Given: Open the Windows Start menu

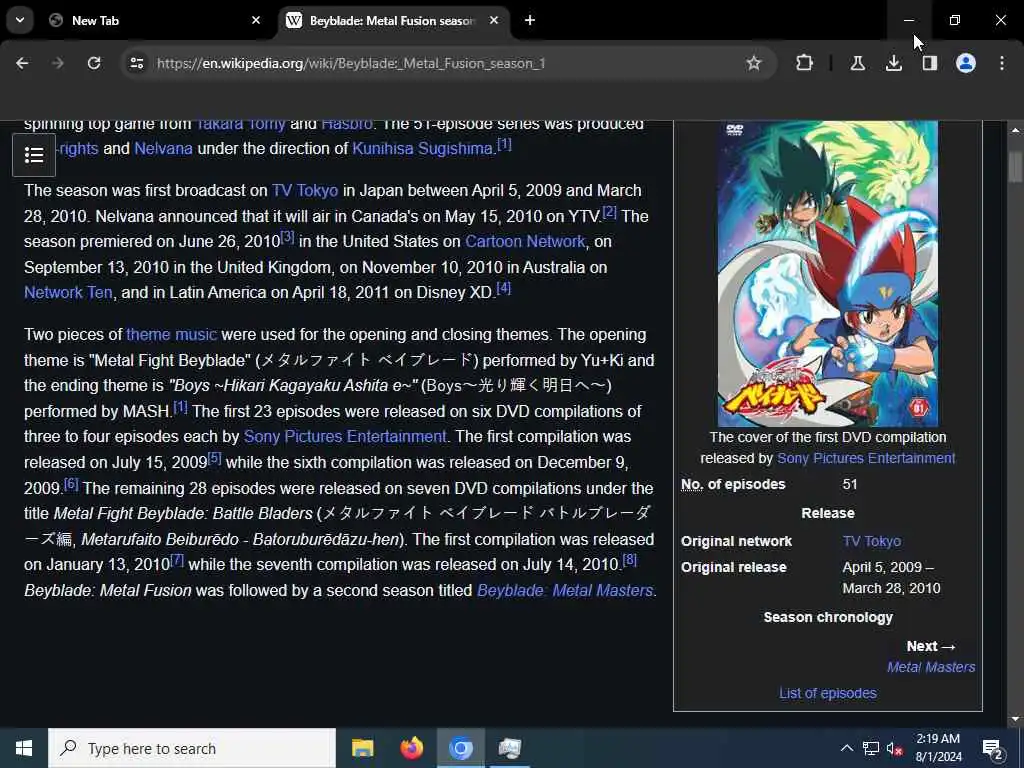Looking at the screenshot, I should (24, 748).
